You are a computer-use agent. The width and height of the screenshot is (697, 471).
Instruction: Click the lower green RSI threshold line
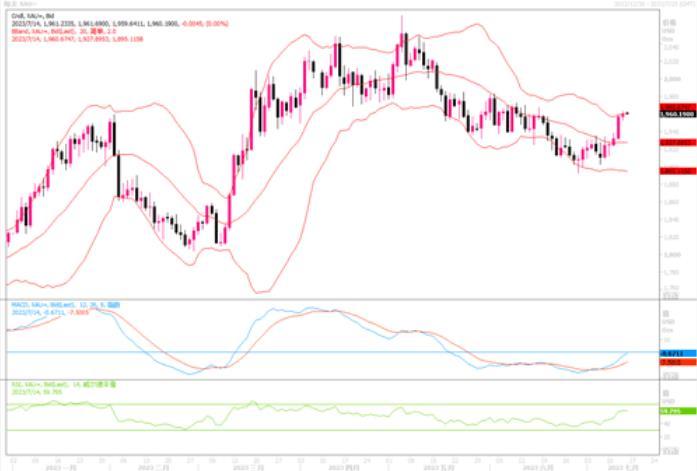point(300,431)
